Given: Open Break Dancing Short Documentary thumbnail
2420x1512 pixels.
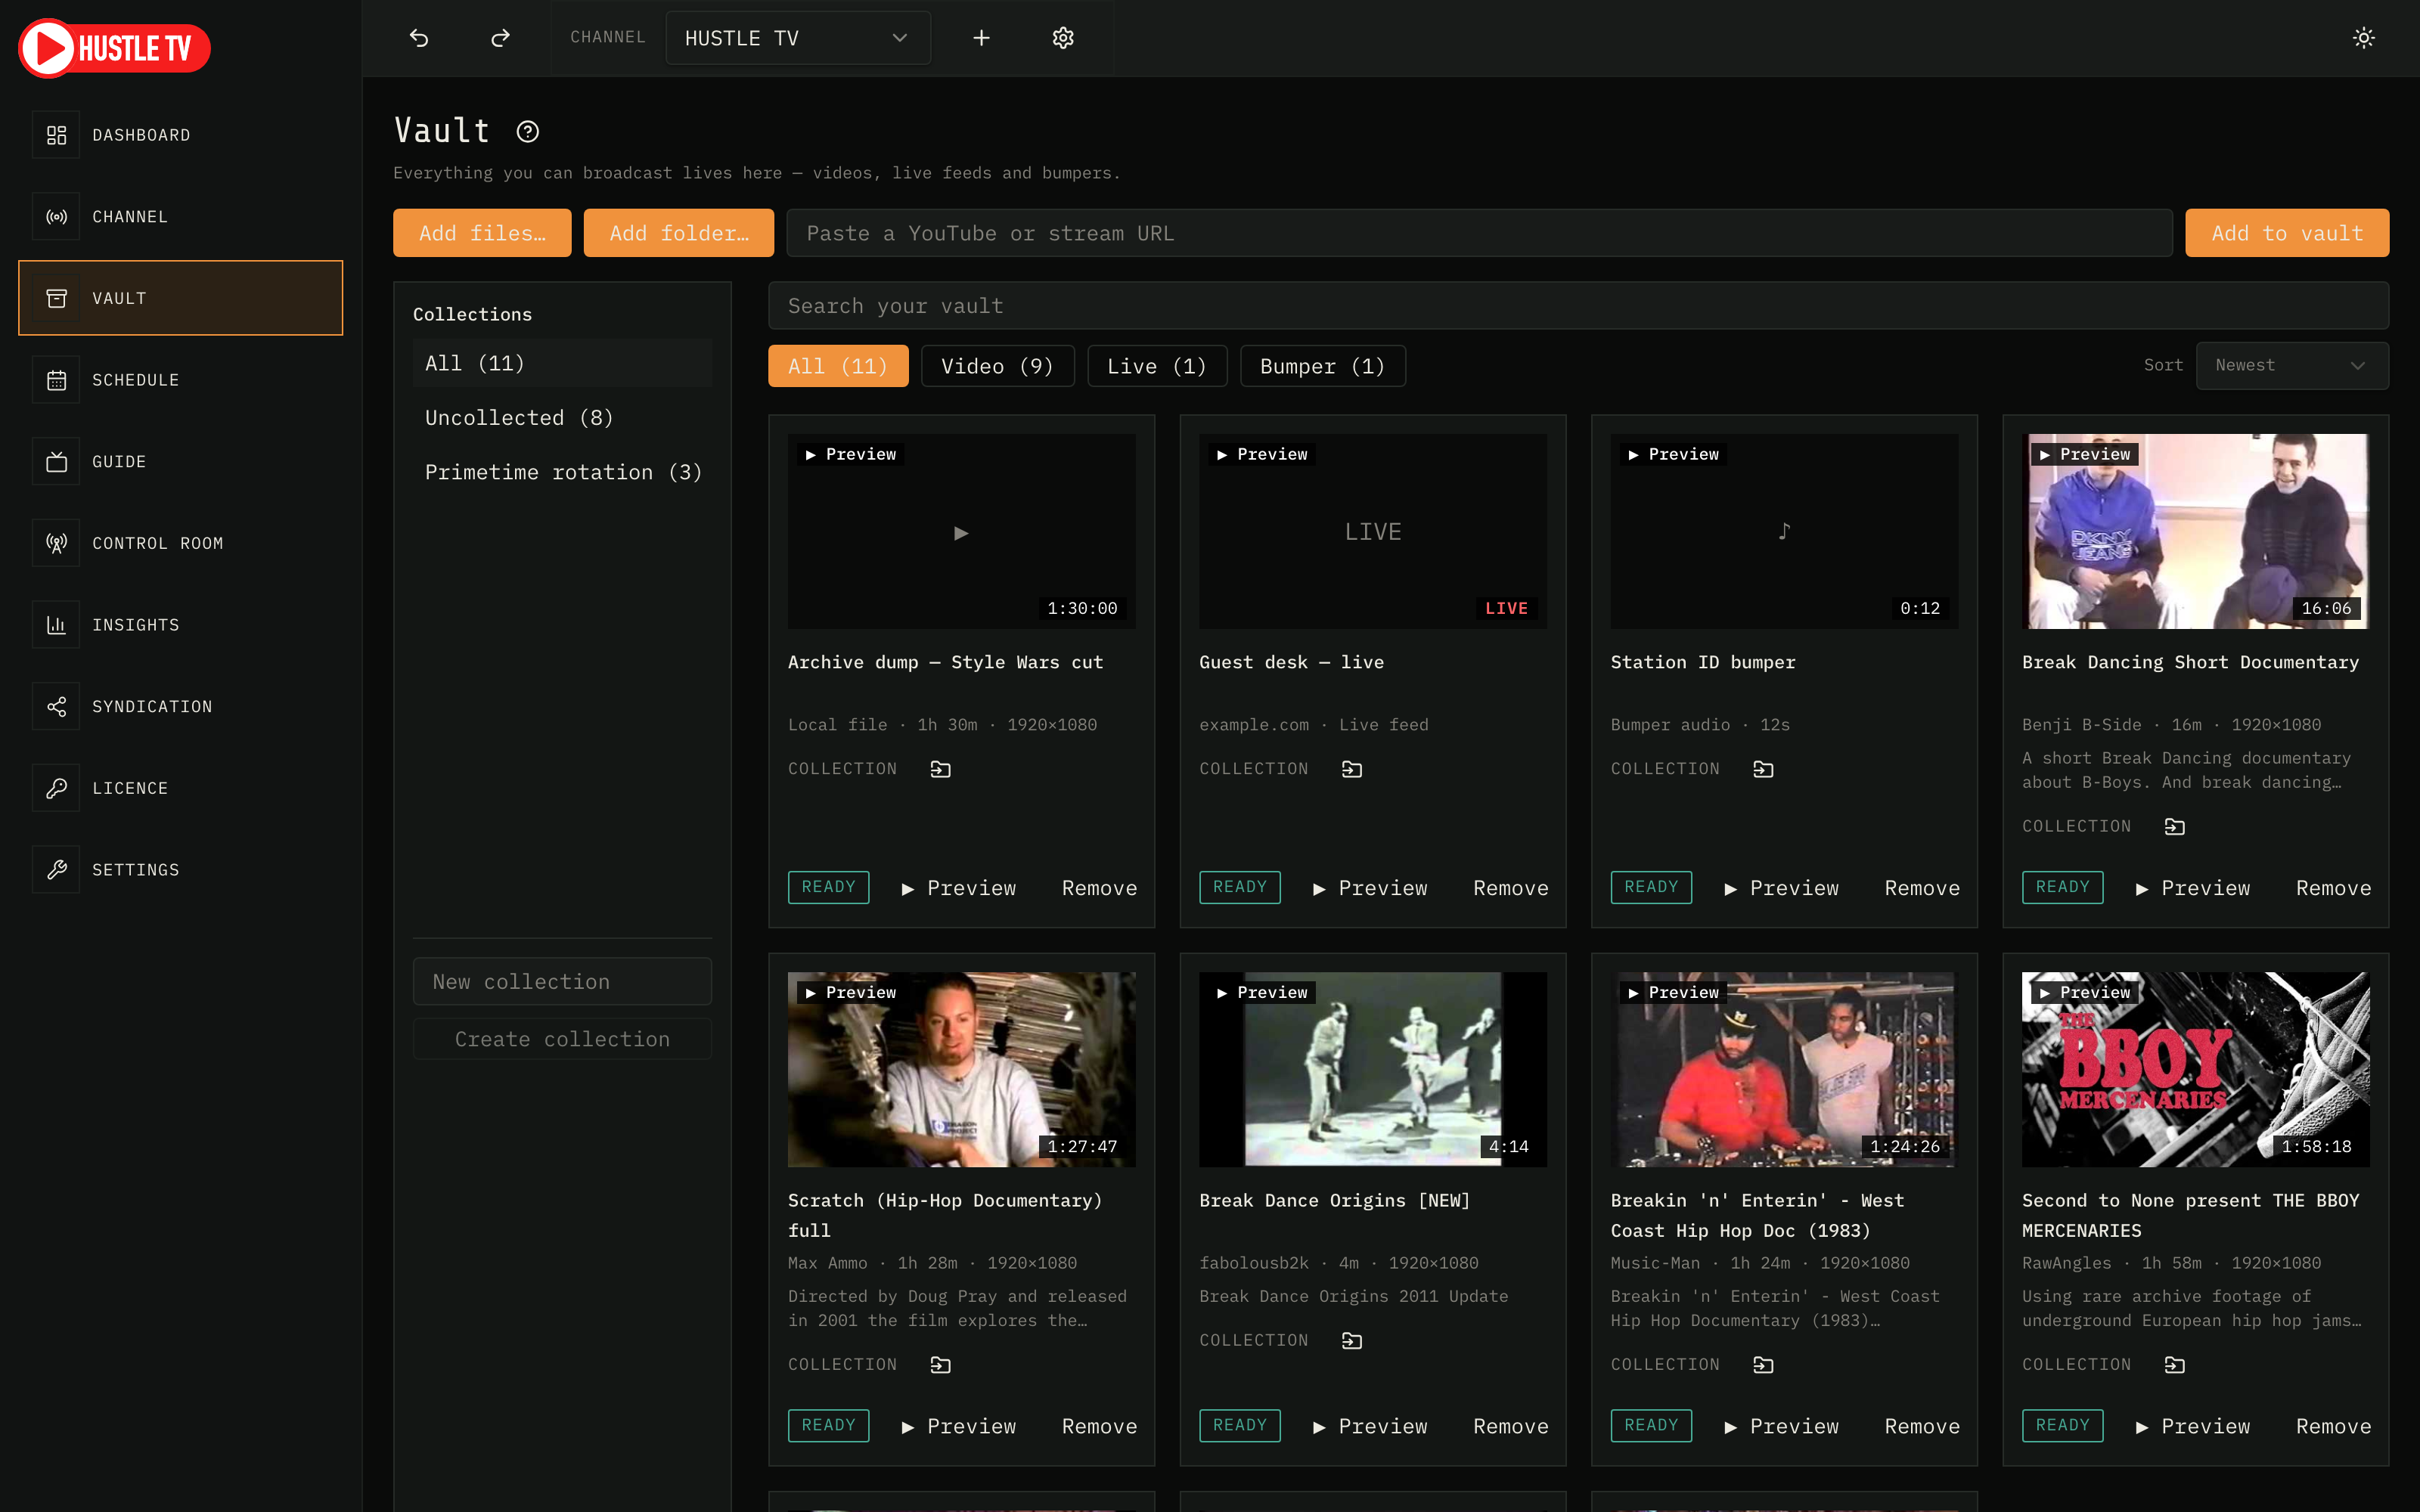Looking at the screenshot, I should [2195, 531].
